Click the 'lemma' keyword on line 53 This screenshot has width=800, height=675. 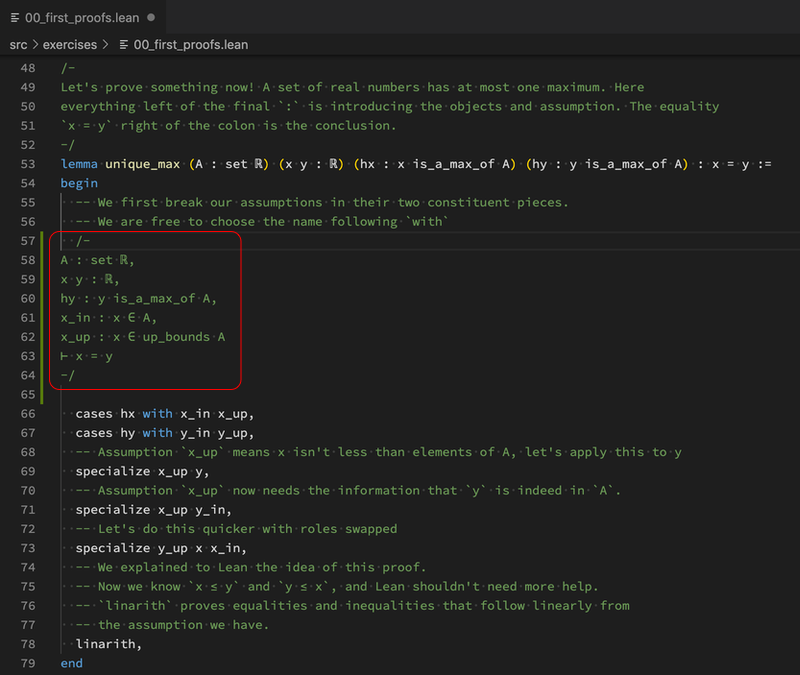click(79, 164)
